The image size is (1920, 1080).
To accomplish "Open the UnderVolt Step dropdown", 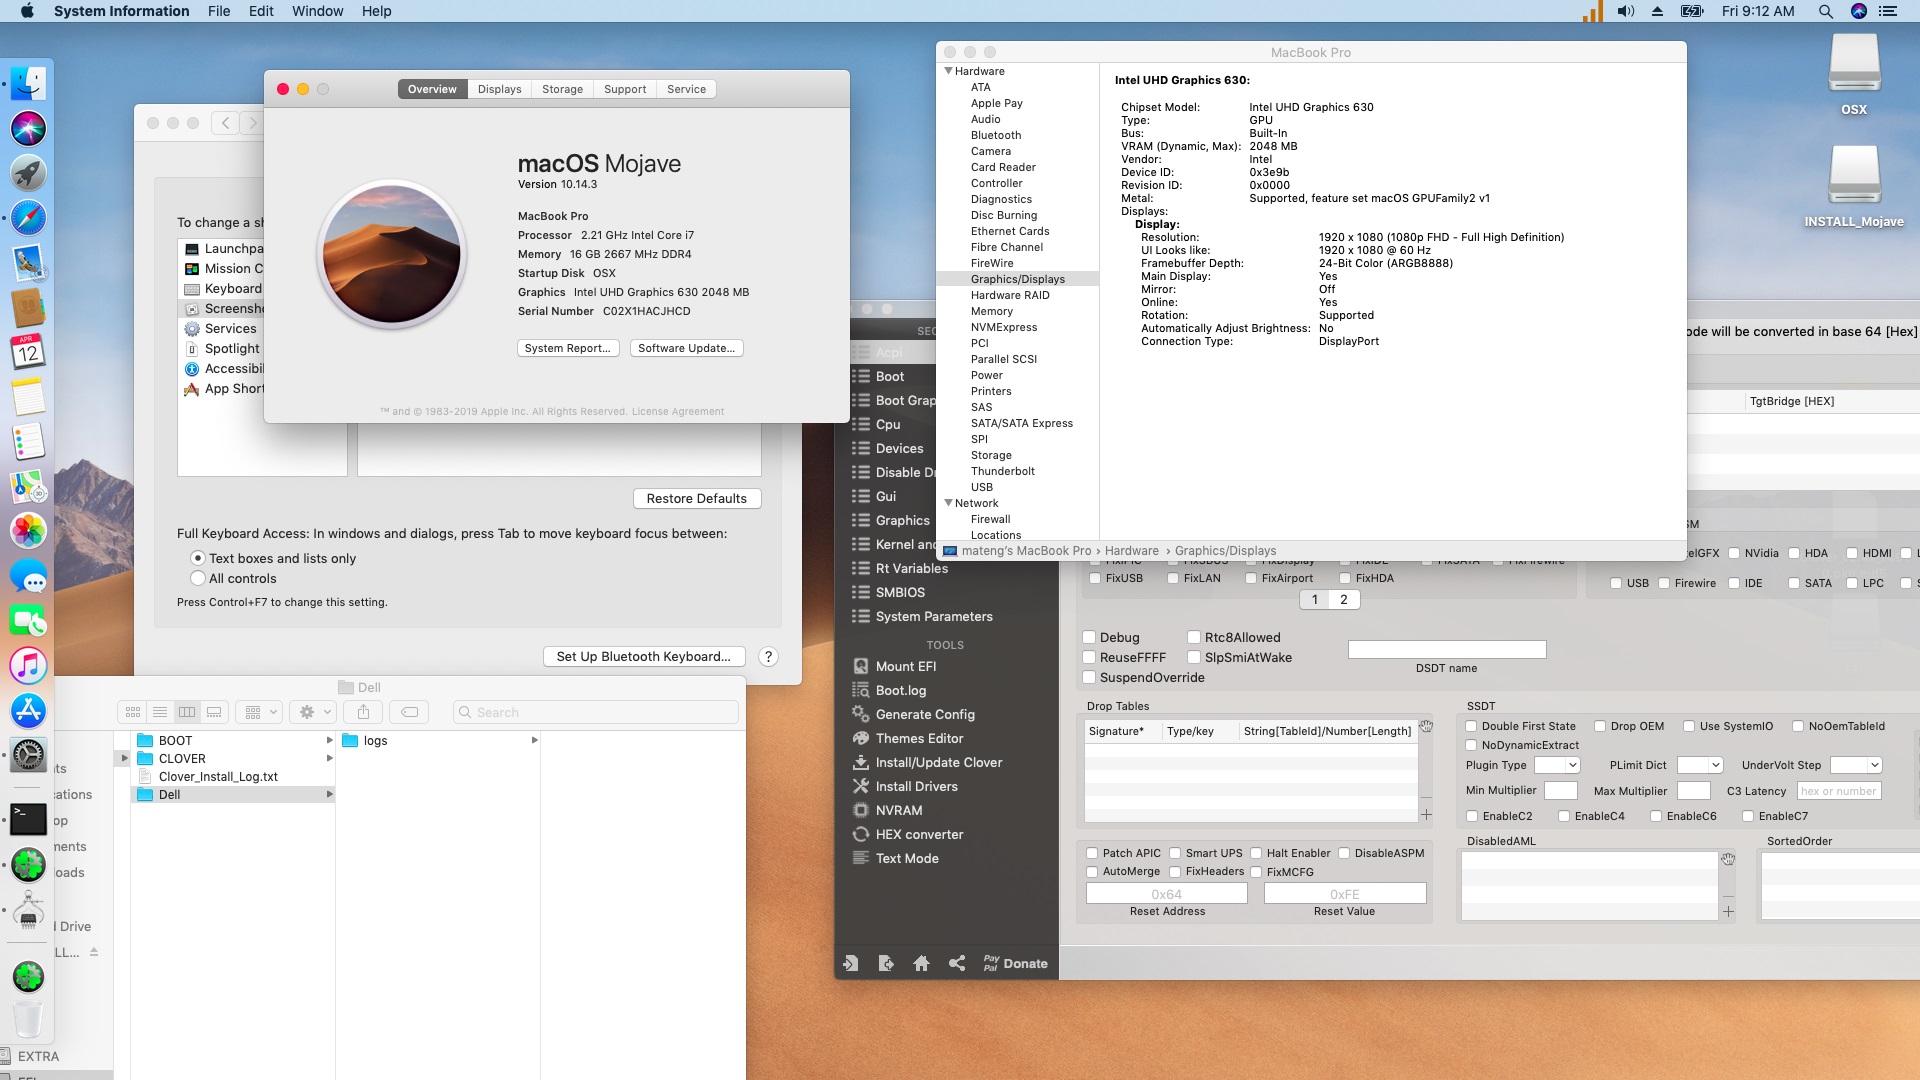I will pos(1856,765).
